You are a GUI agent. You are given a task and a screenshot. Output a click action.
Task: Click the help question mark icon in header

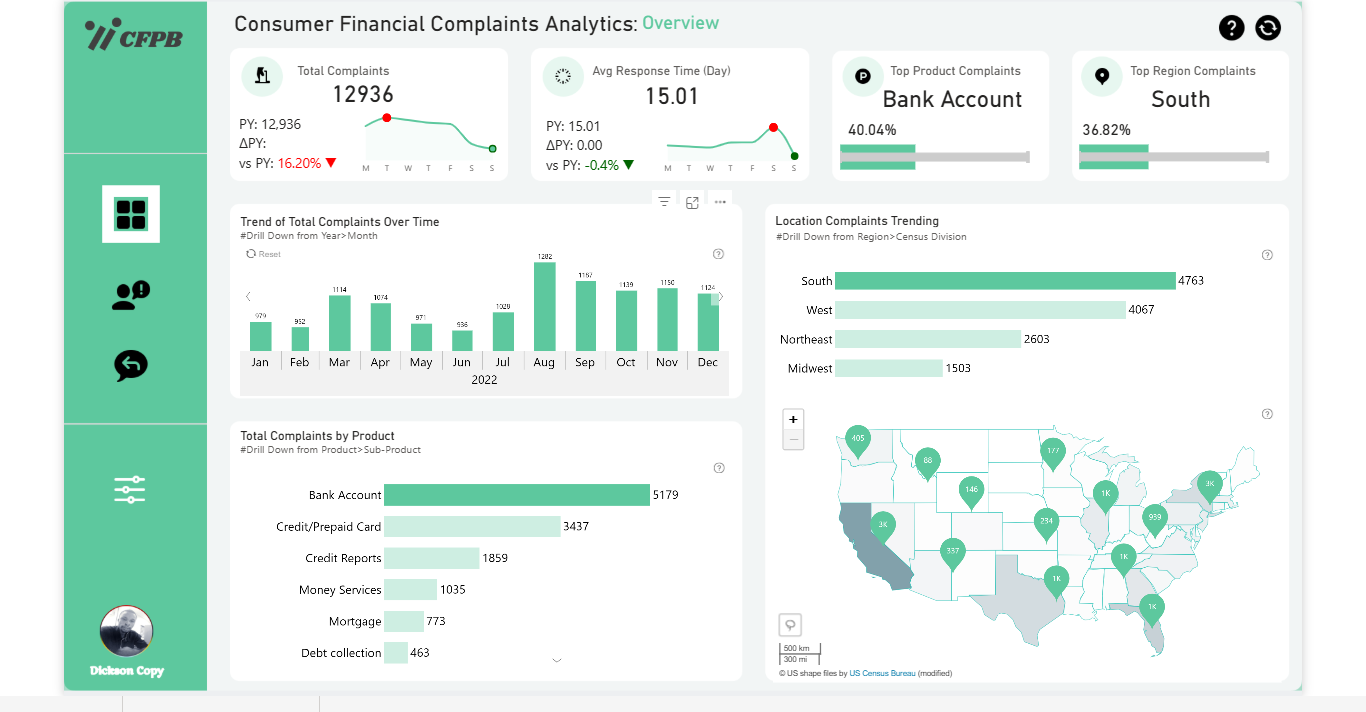click(1232, 28)
